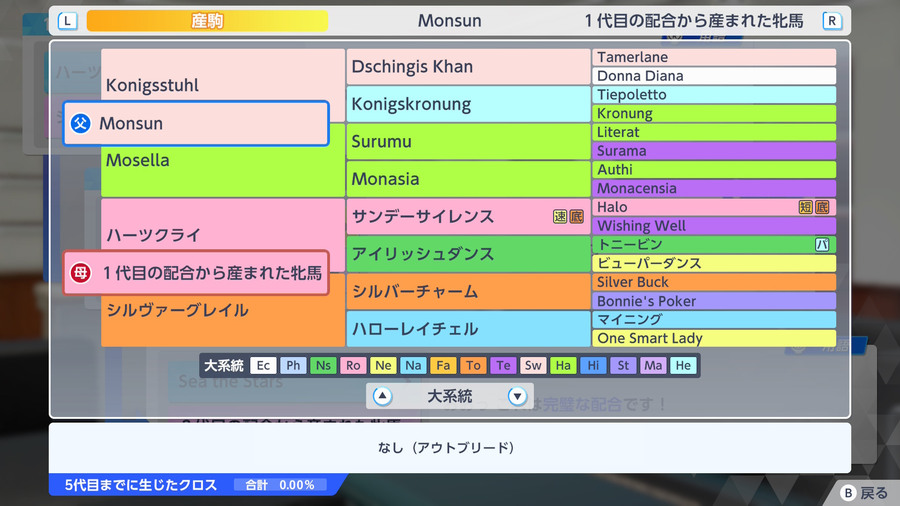This screenshot has width=900, height=506.
Task: Select Wishing Well ancestor row
Action: click(714, 226)
